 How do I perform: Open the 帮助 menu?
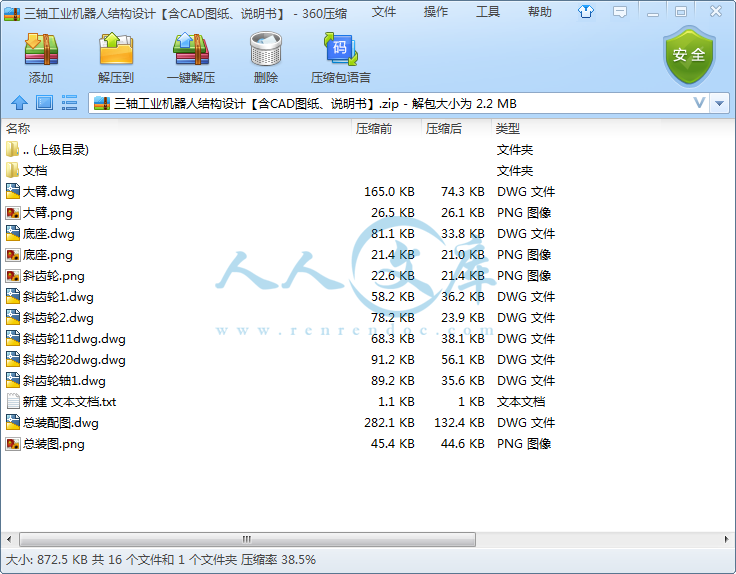point(539,12)
